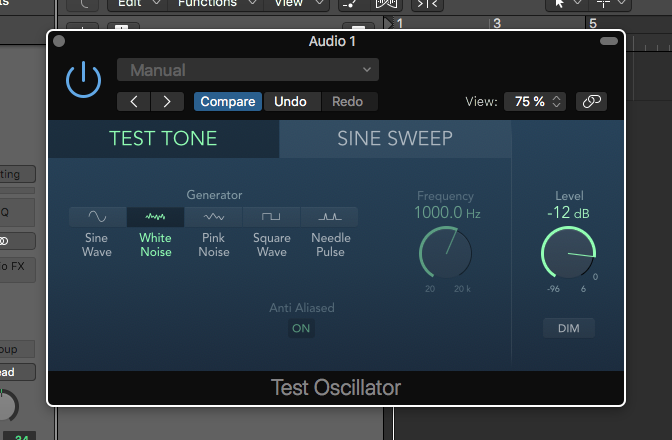Toggle the plug-in power bypass button
Image resolution: width=672 pixels, height=440 pixels.
coord(83,80)
